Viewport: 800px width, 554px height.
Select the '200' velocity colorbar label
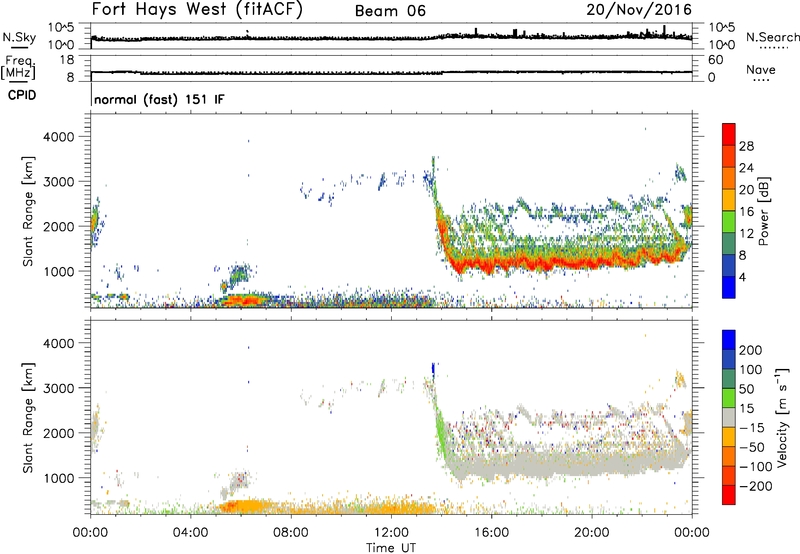(x=751, y=350)
